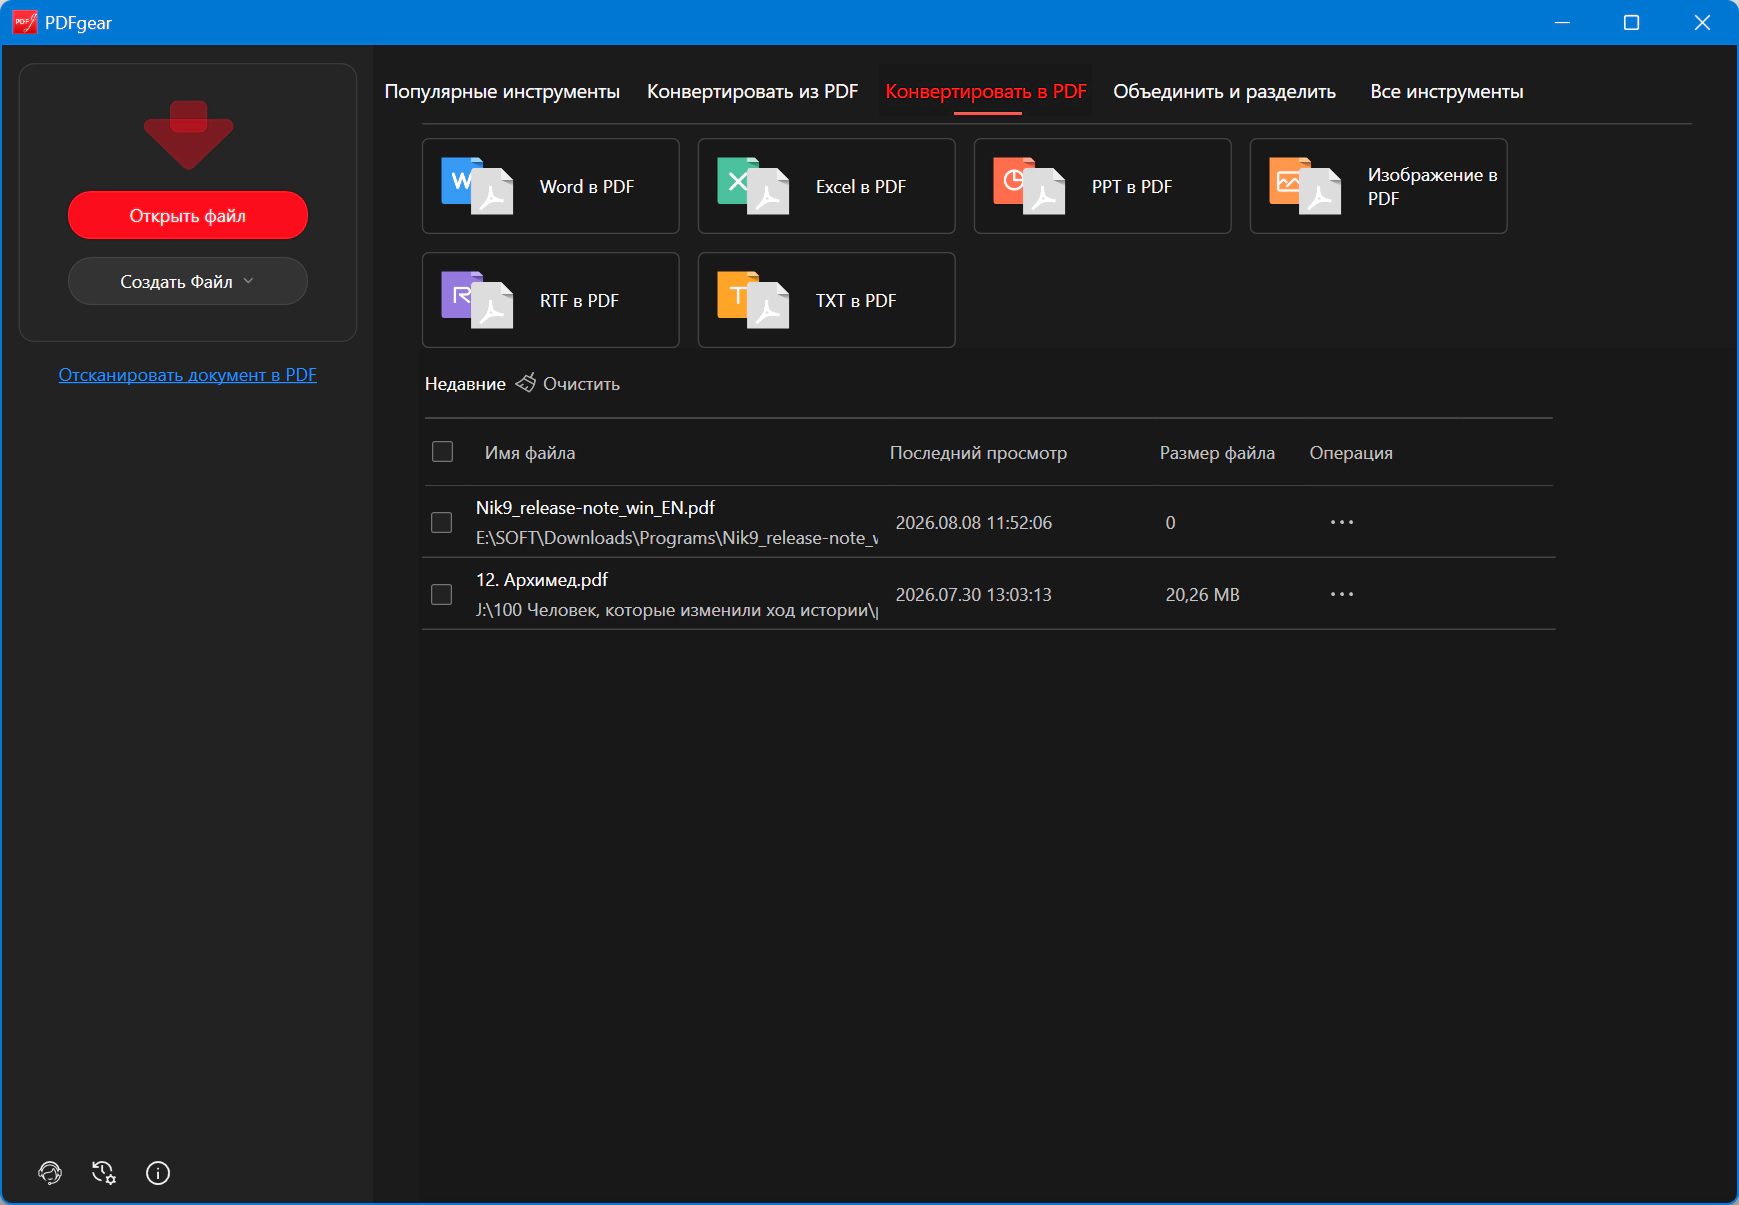Screen dimensions: 1739x1205
Task: Click the Операция column header
Action: point(1351,453)
